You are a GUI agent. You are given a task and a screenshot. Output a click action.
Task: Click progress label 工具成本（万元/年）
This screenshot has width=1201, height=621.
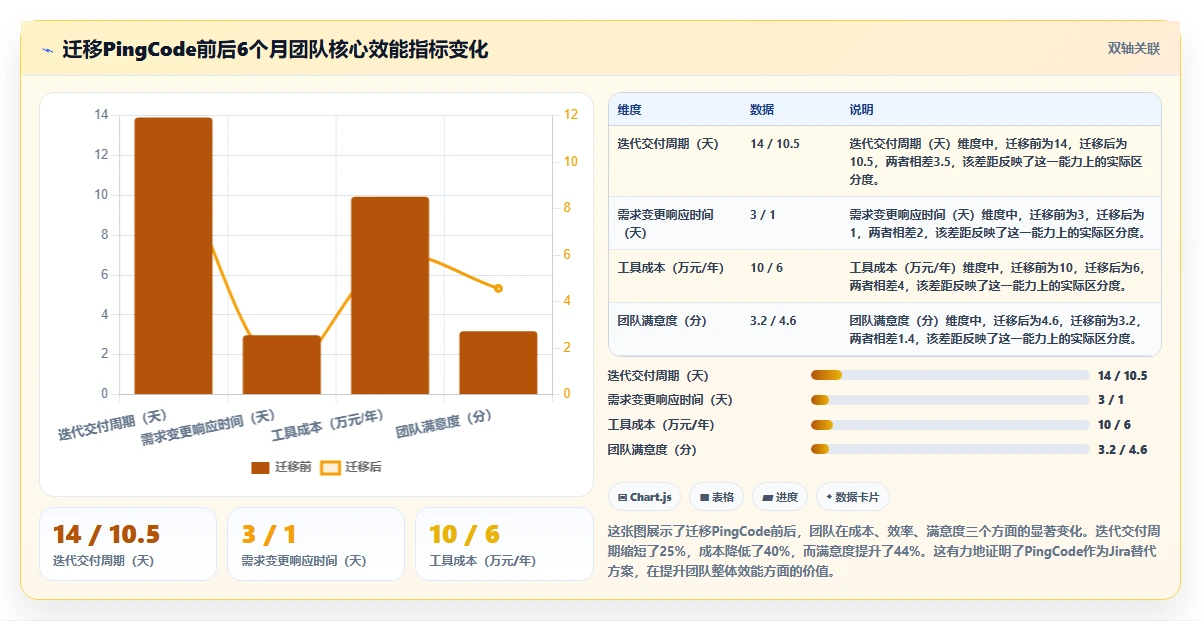661,425
